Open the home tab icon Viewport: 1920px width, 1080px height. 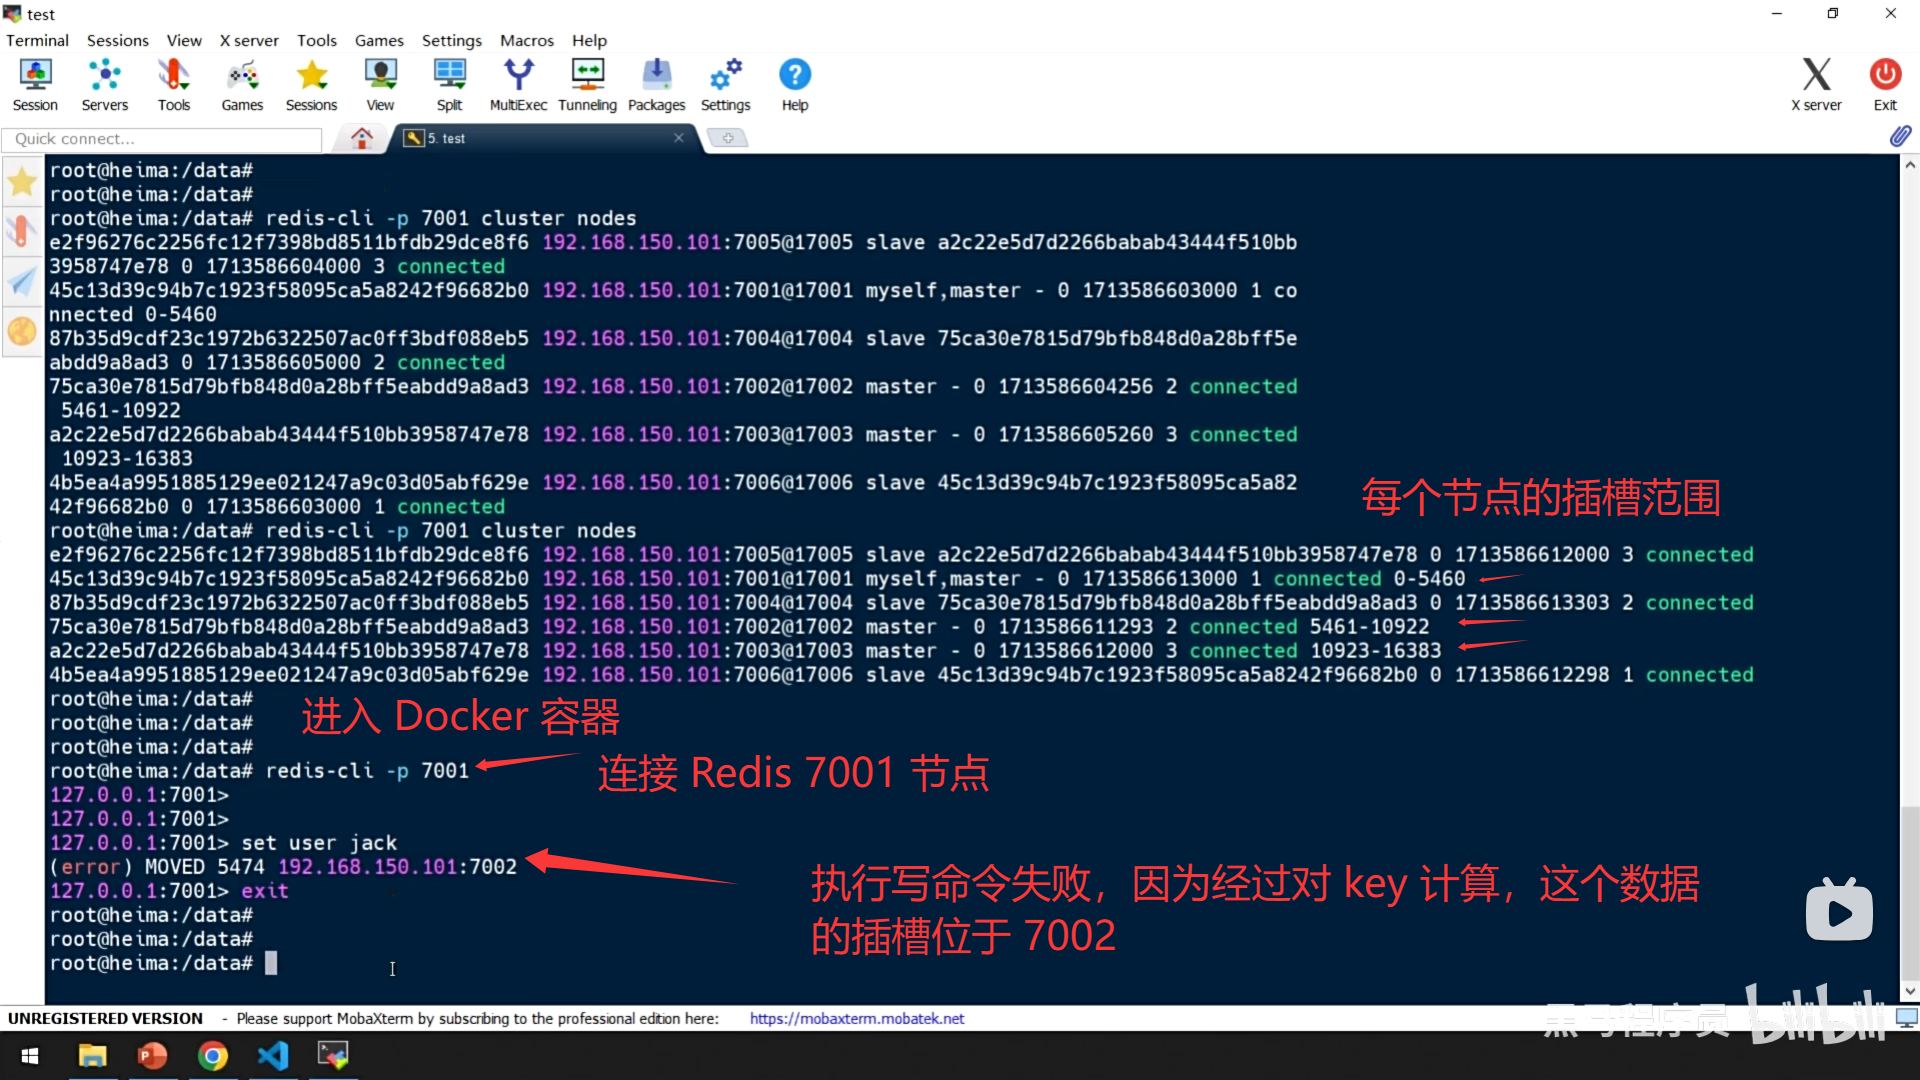(362, 138)
